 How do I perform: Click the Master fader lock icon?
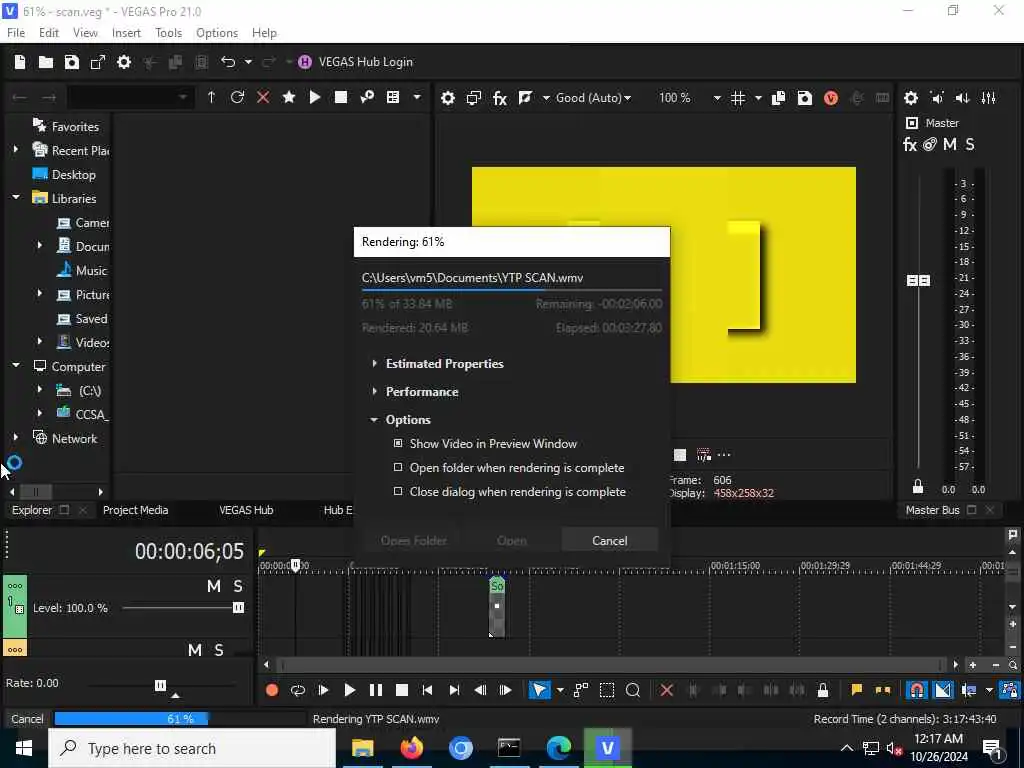click(x=918, y=486)
